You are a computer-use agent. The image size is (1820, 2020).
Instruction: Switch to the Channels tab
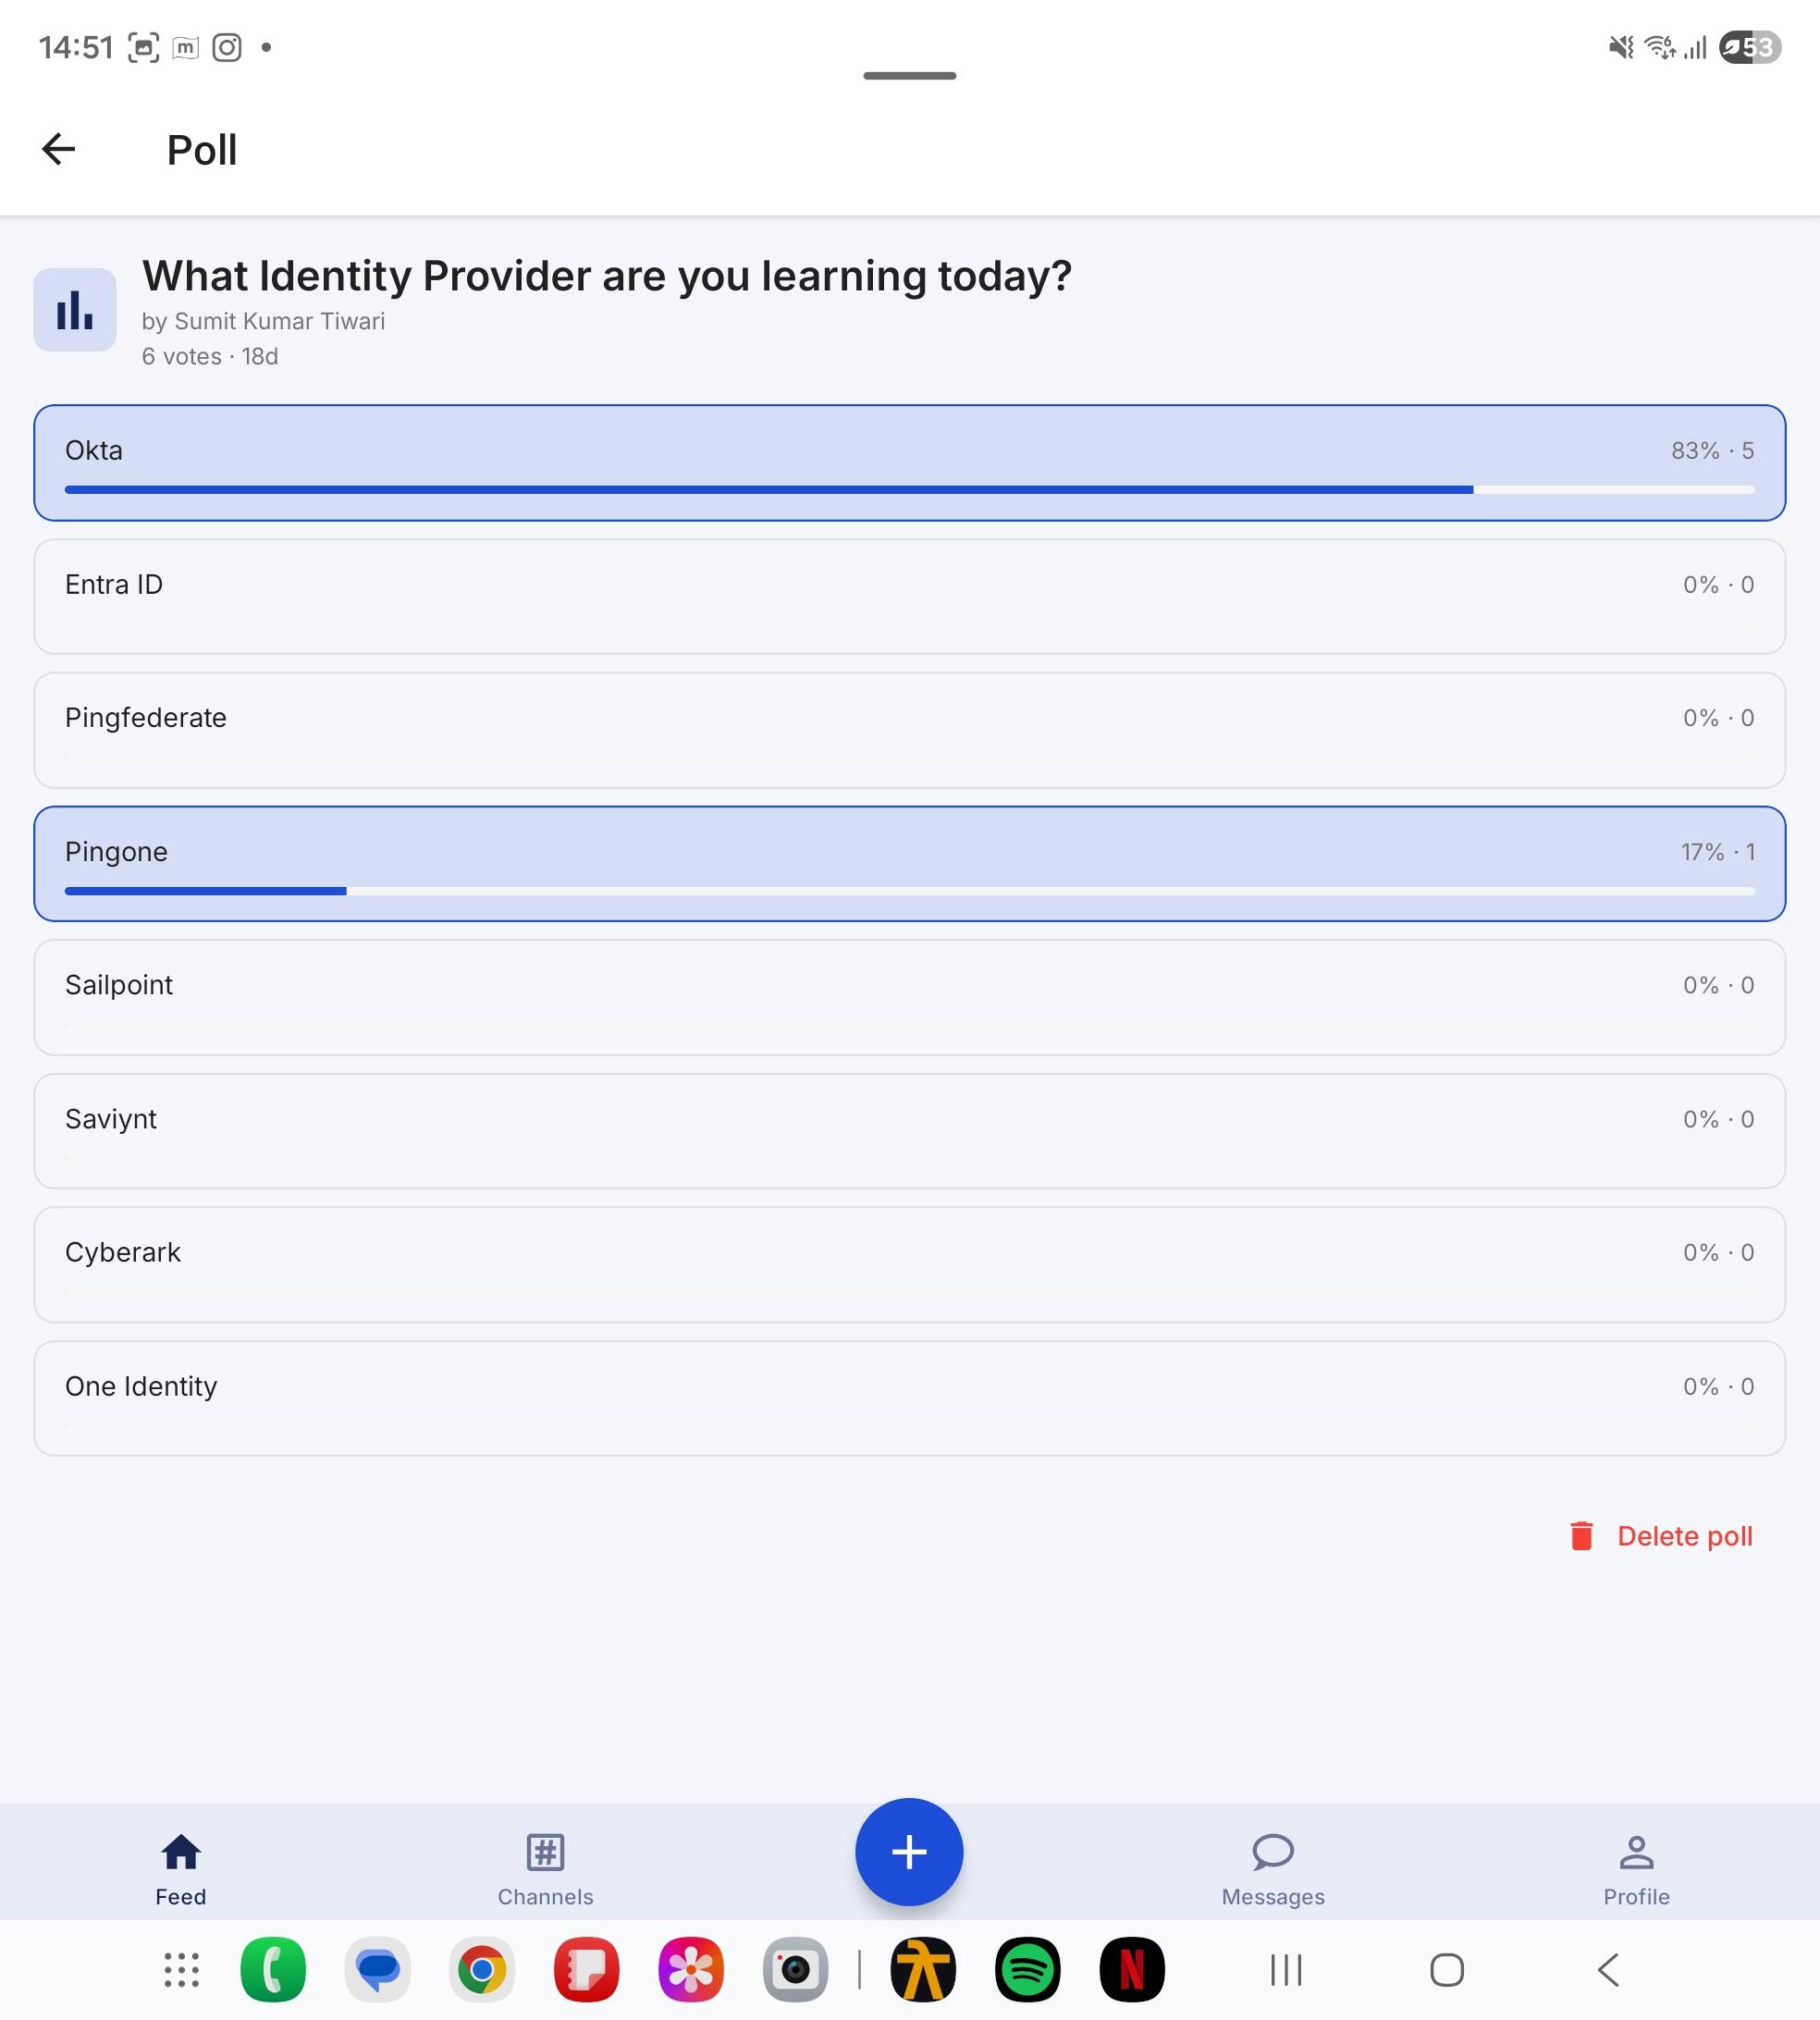coord(545,1869)
